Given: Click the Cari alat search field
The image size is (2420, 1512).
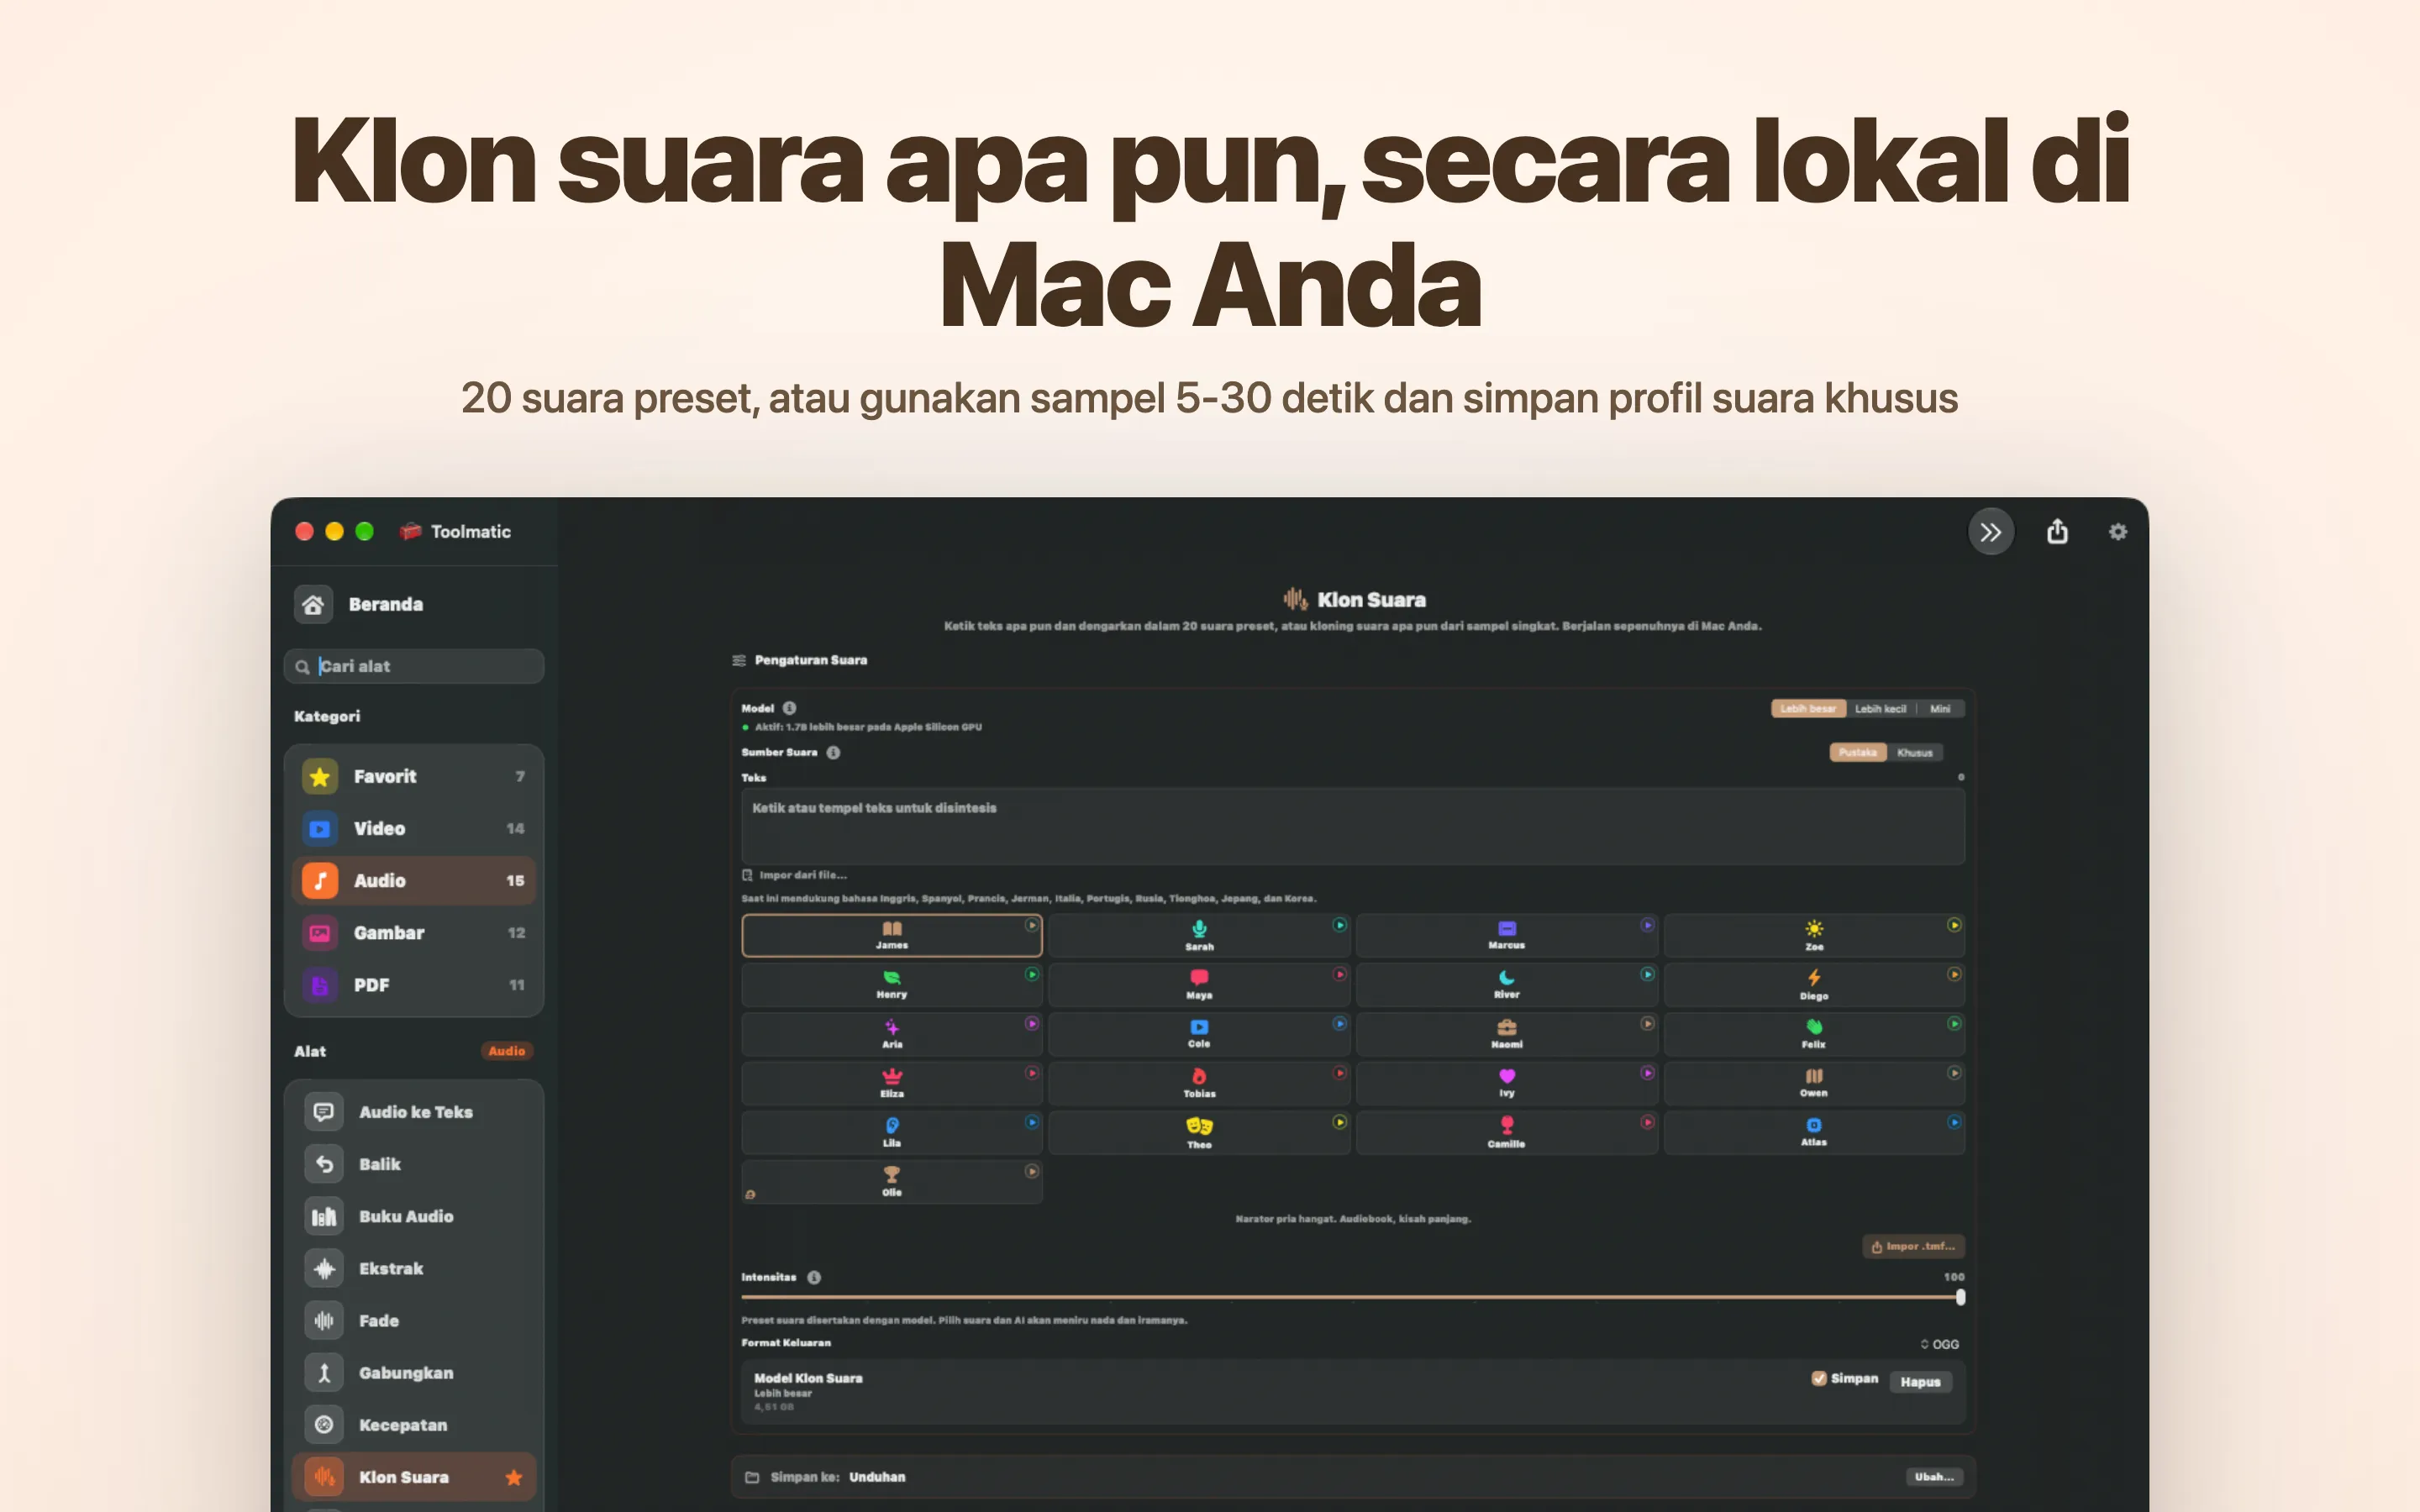Looking at the screenshot, I should 414,666.
